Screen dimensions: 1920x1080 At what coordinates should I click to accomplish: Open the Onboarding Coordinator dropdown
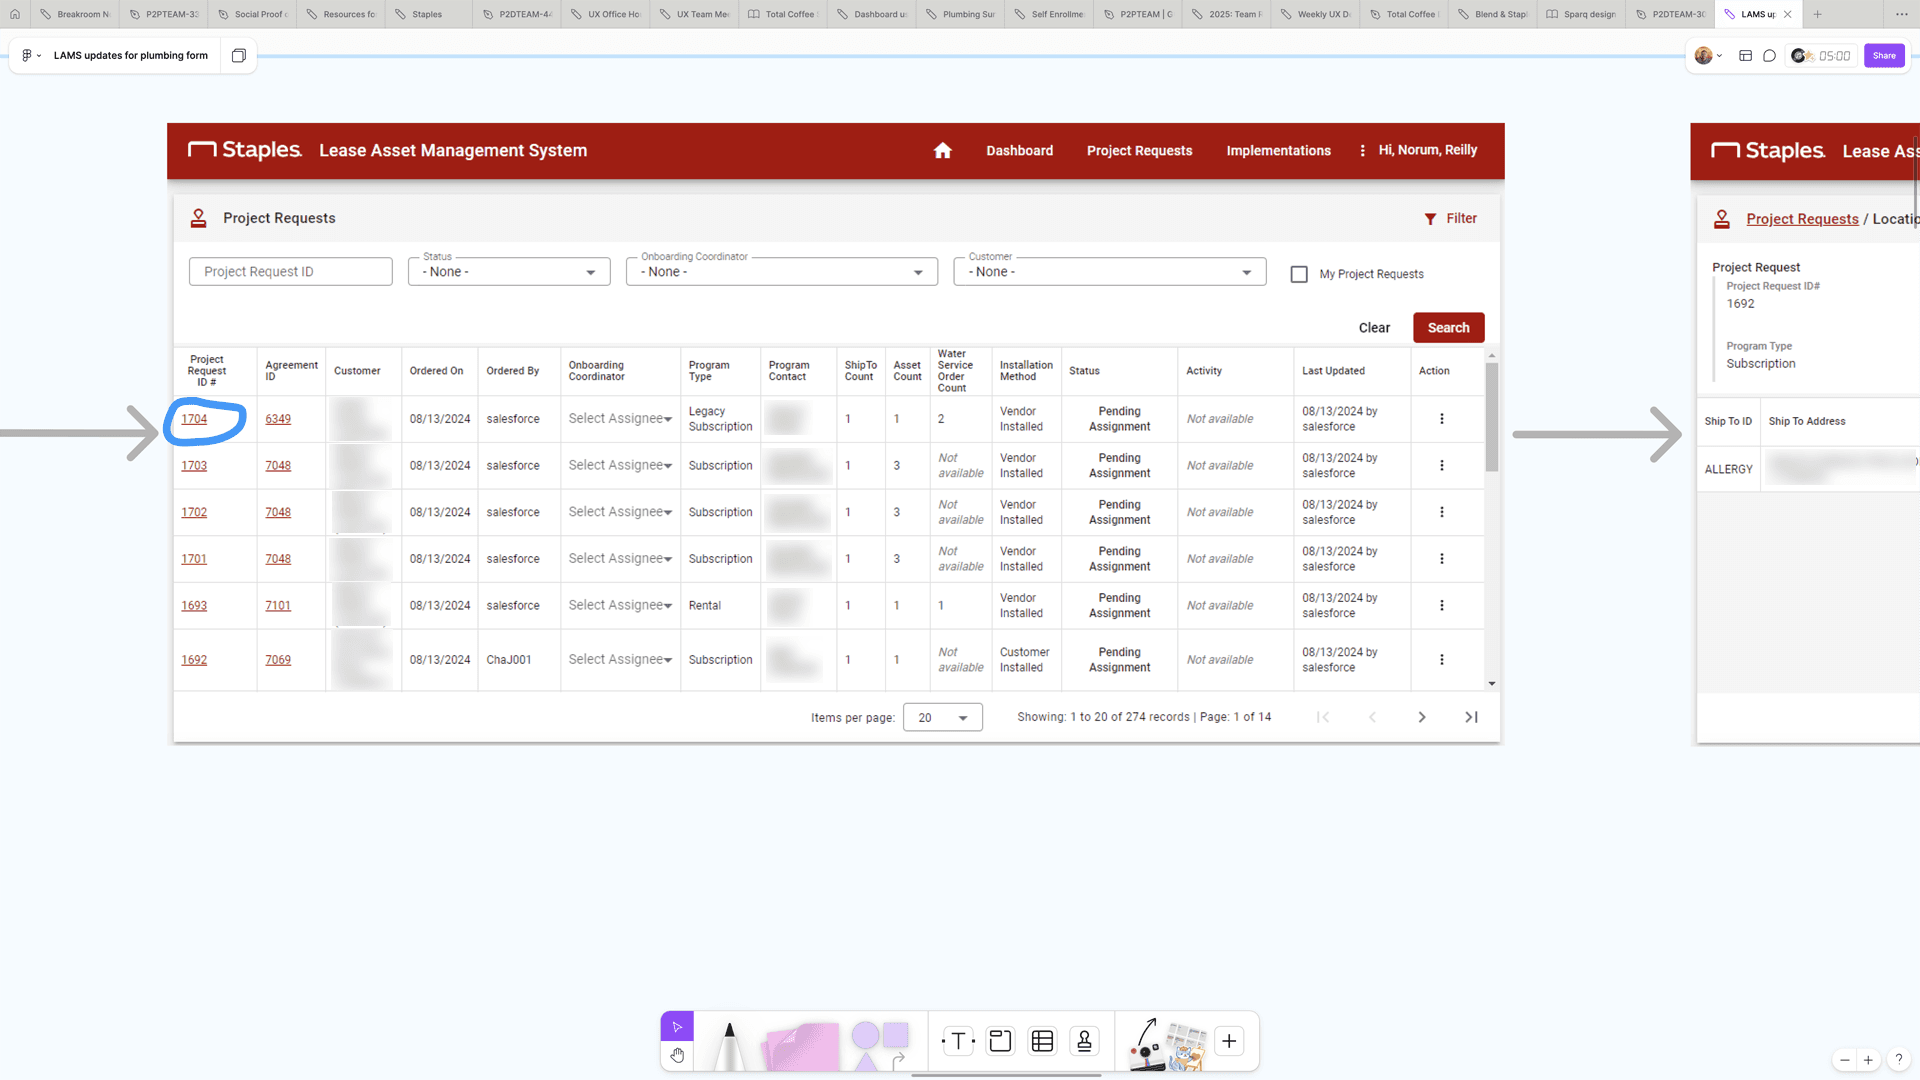[782, 272]
